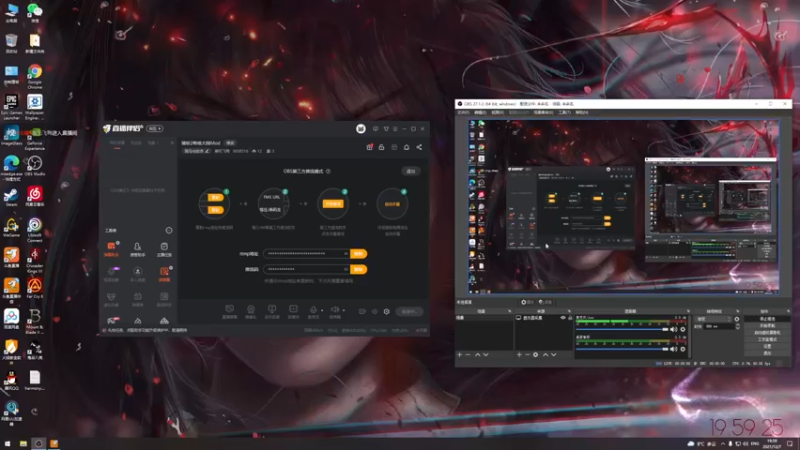The width and height of the screenshot is (800, 450).
Task: Open the dropdown pill beside streaming app logo
Action: pyautogui.click(x=155, y=129)
